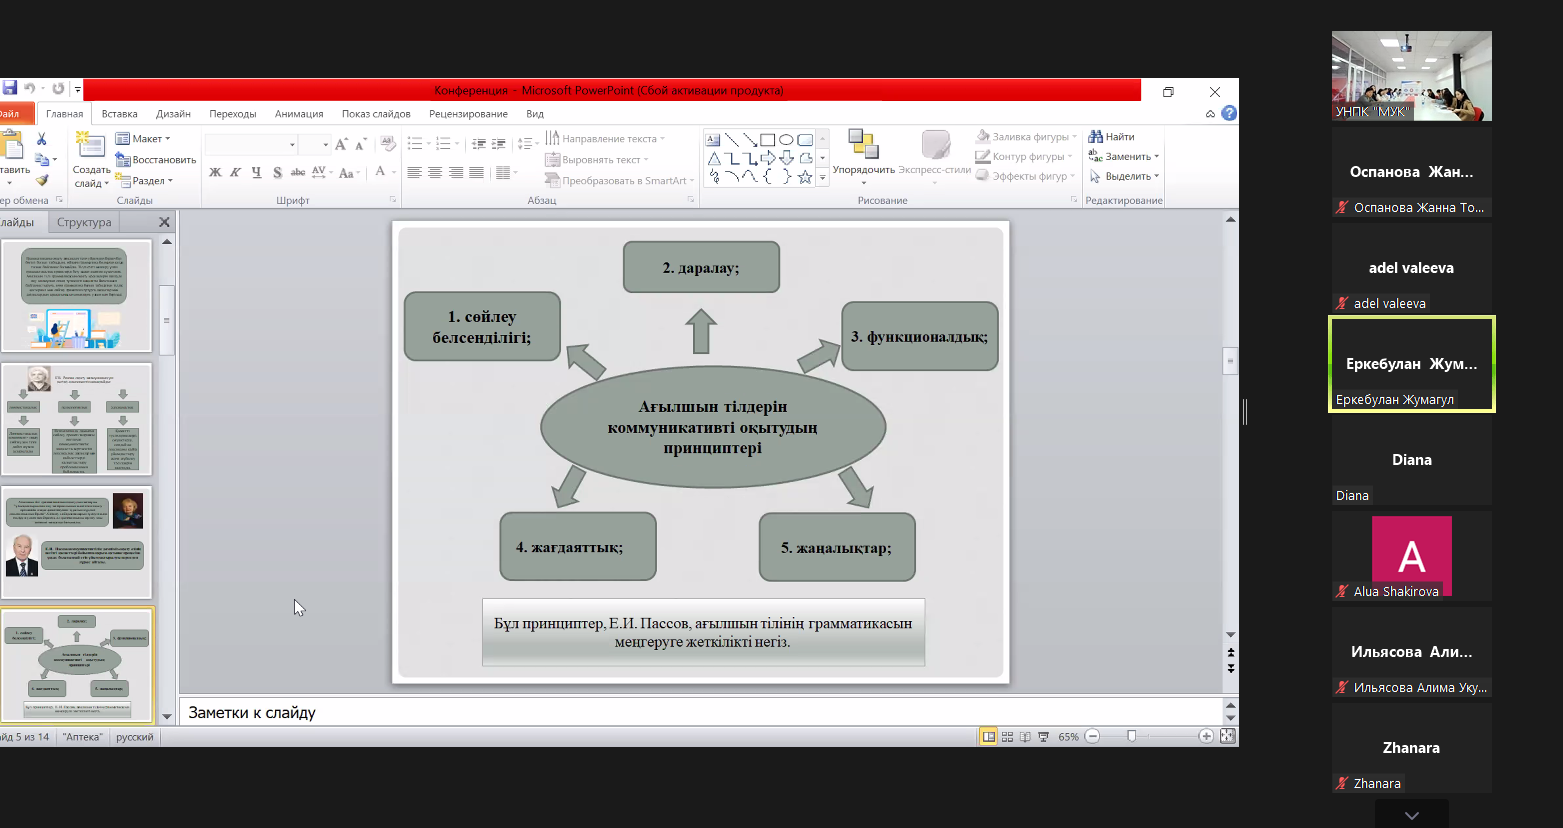1563x828 pixels.
Task: Select the Format Painter brush icon
Action: click(42, 180)
